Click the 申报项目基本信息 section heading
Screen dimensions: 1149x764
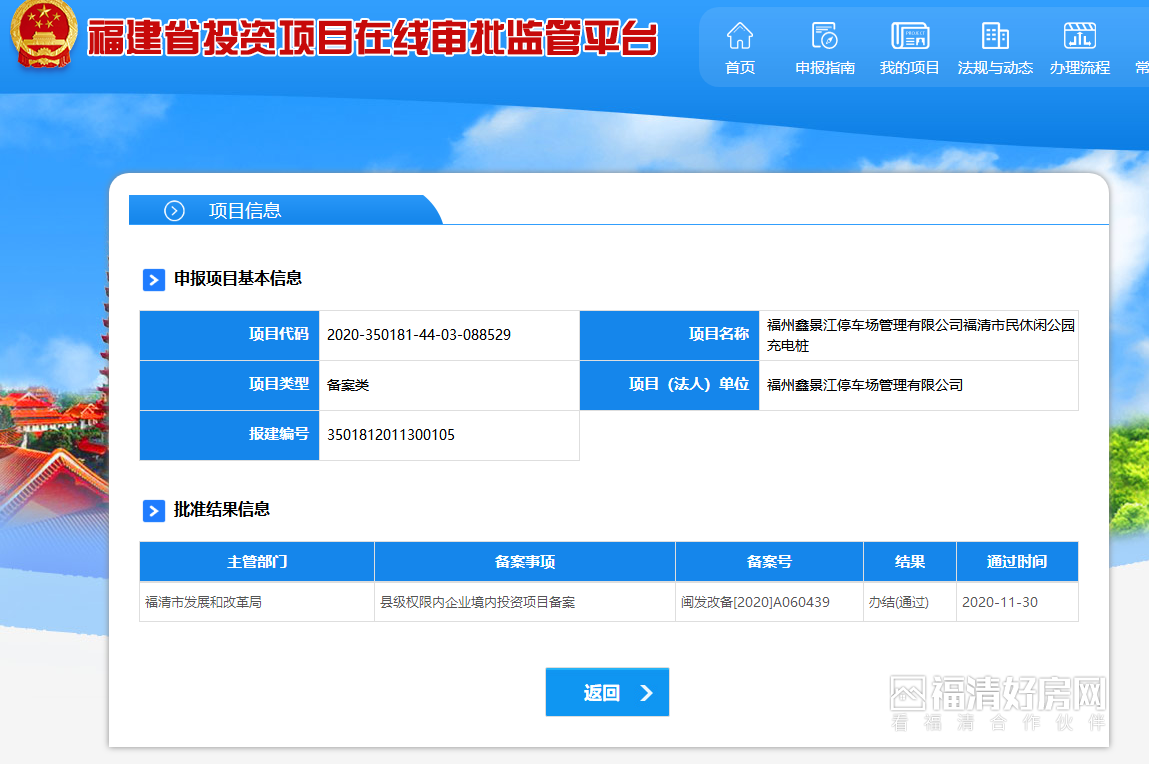tap(237, 278)
